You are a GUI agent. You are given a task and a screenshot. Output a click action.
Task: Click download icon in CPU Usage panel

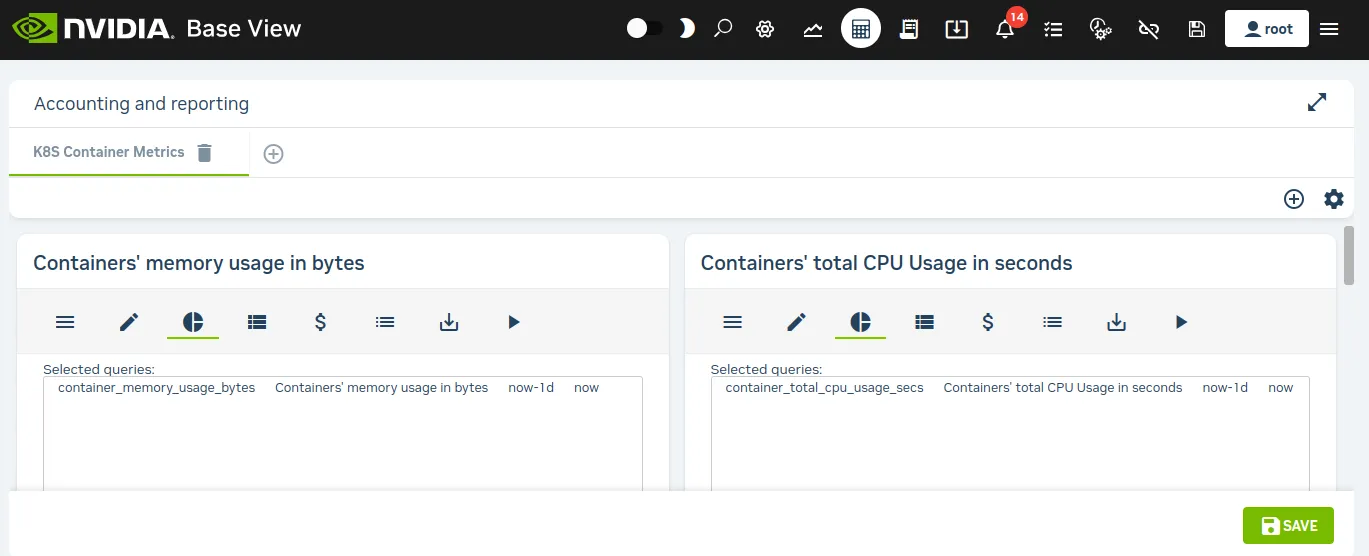coord(1116,322)
